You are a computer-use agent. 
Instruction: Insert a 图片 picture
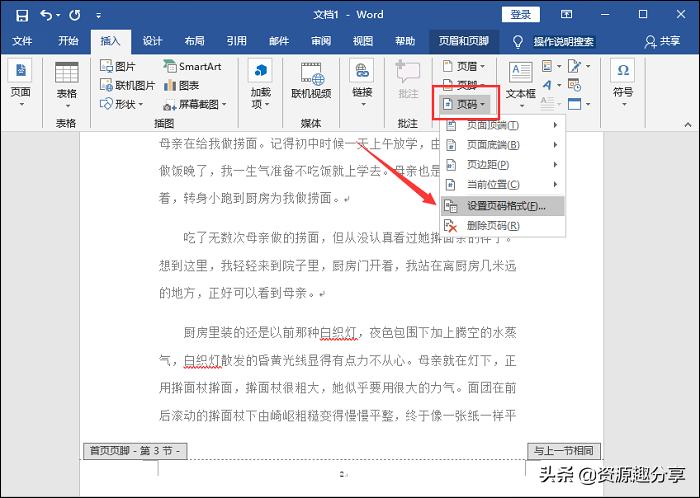(x=118, y=66)
